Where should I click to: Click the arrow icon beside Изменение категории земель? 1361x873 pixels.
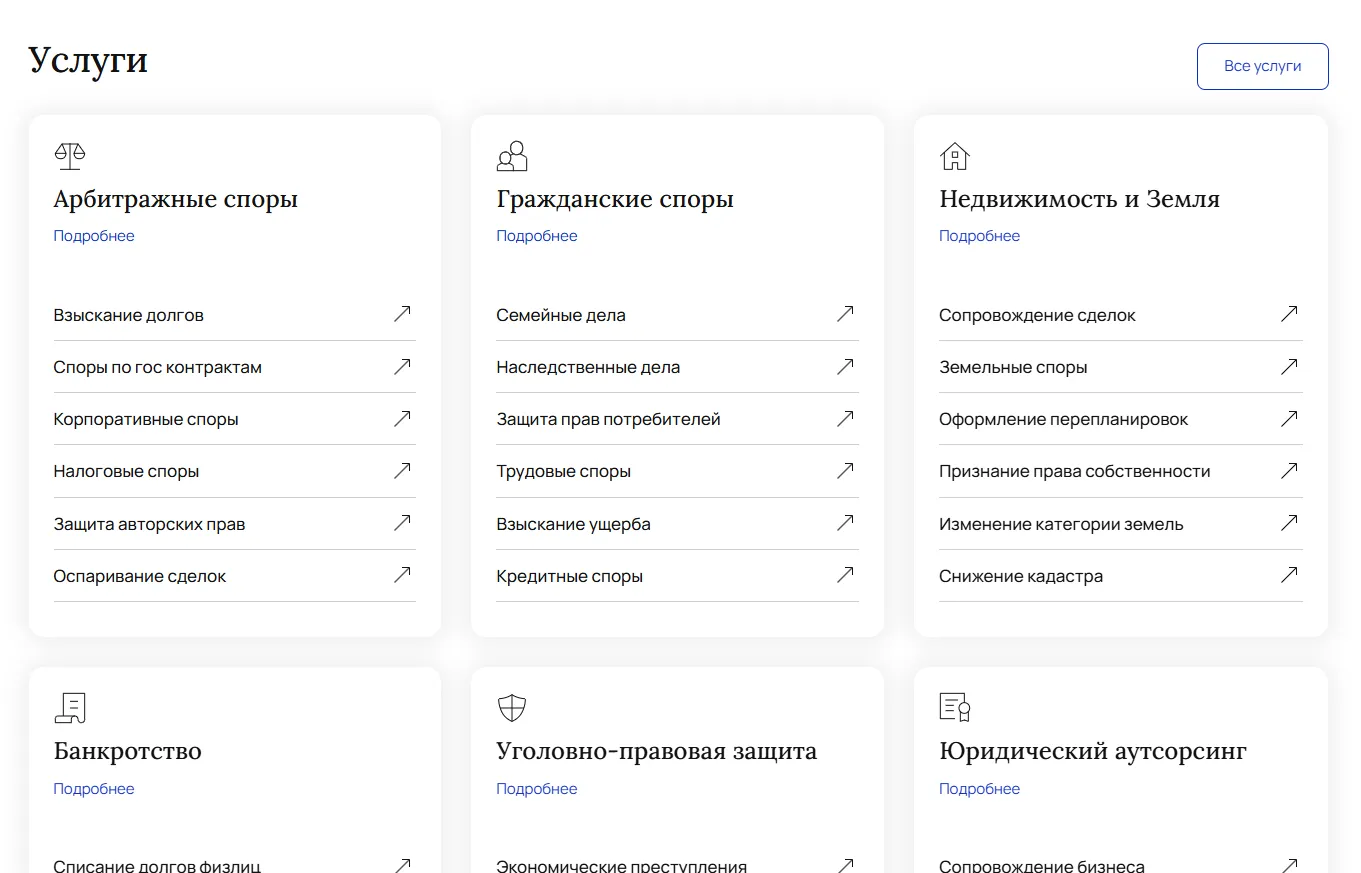[1289, 522]
